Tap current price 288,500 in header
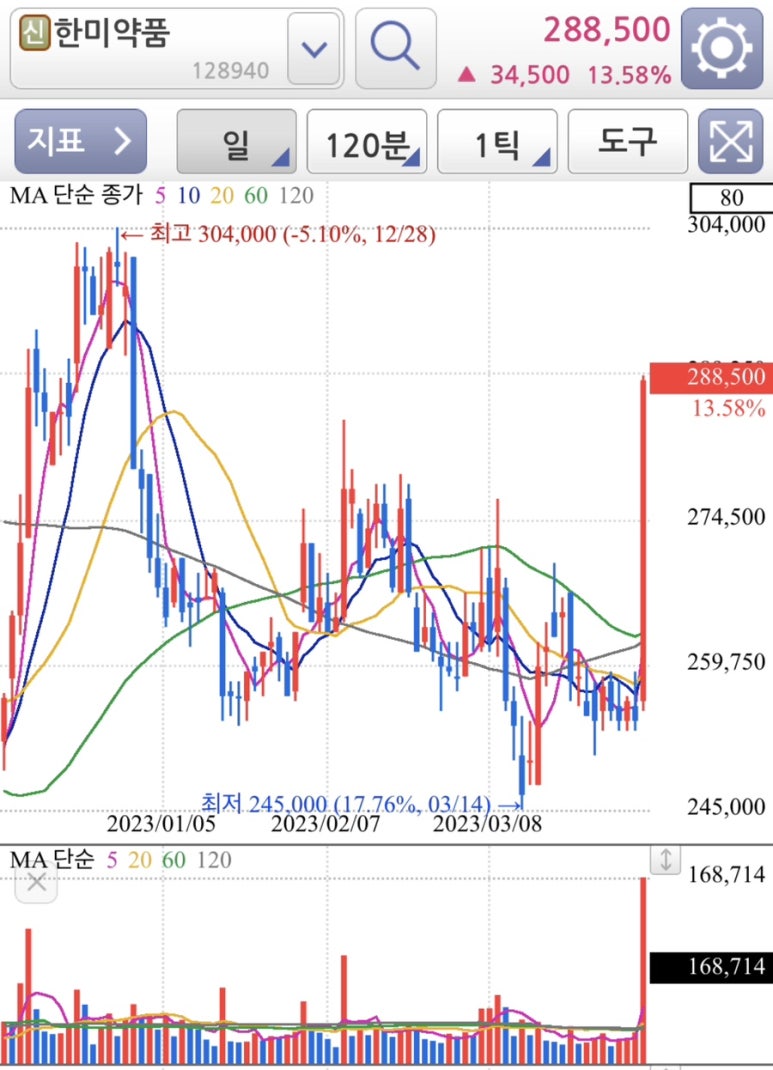 [x=607, y=30]
